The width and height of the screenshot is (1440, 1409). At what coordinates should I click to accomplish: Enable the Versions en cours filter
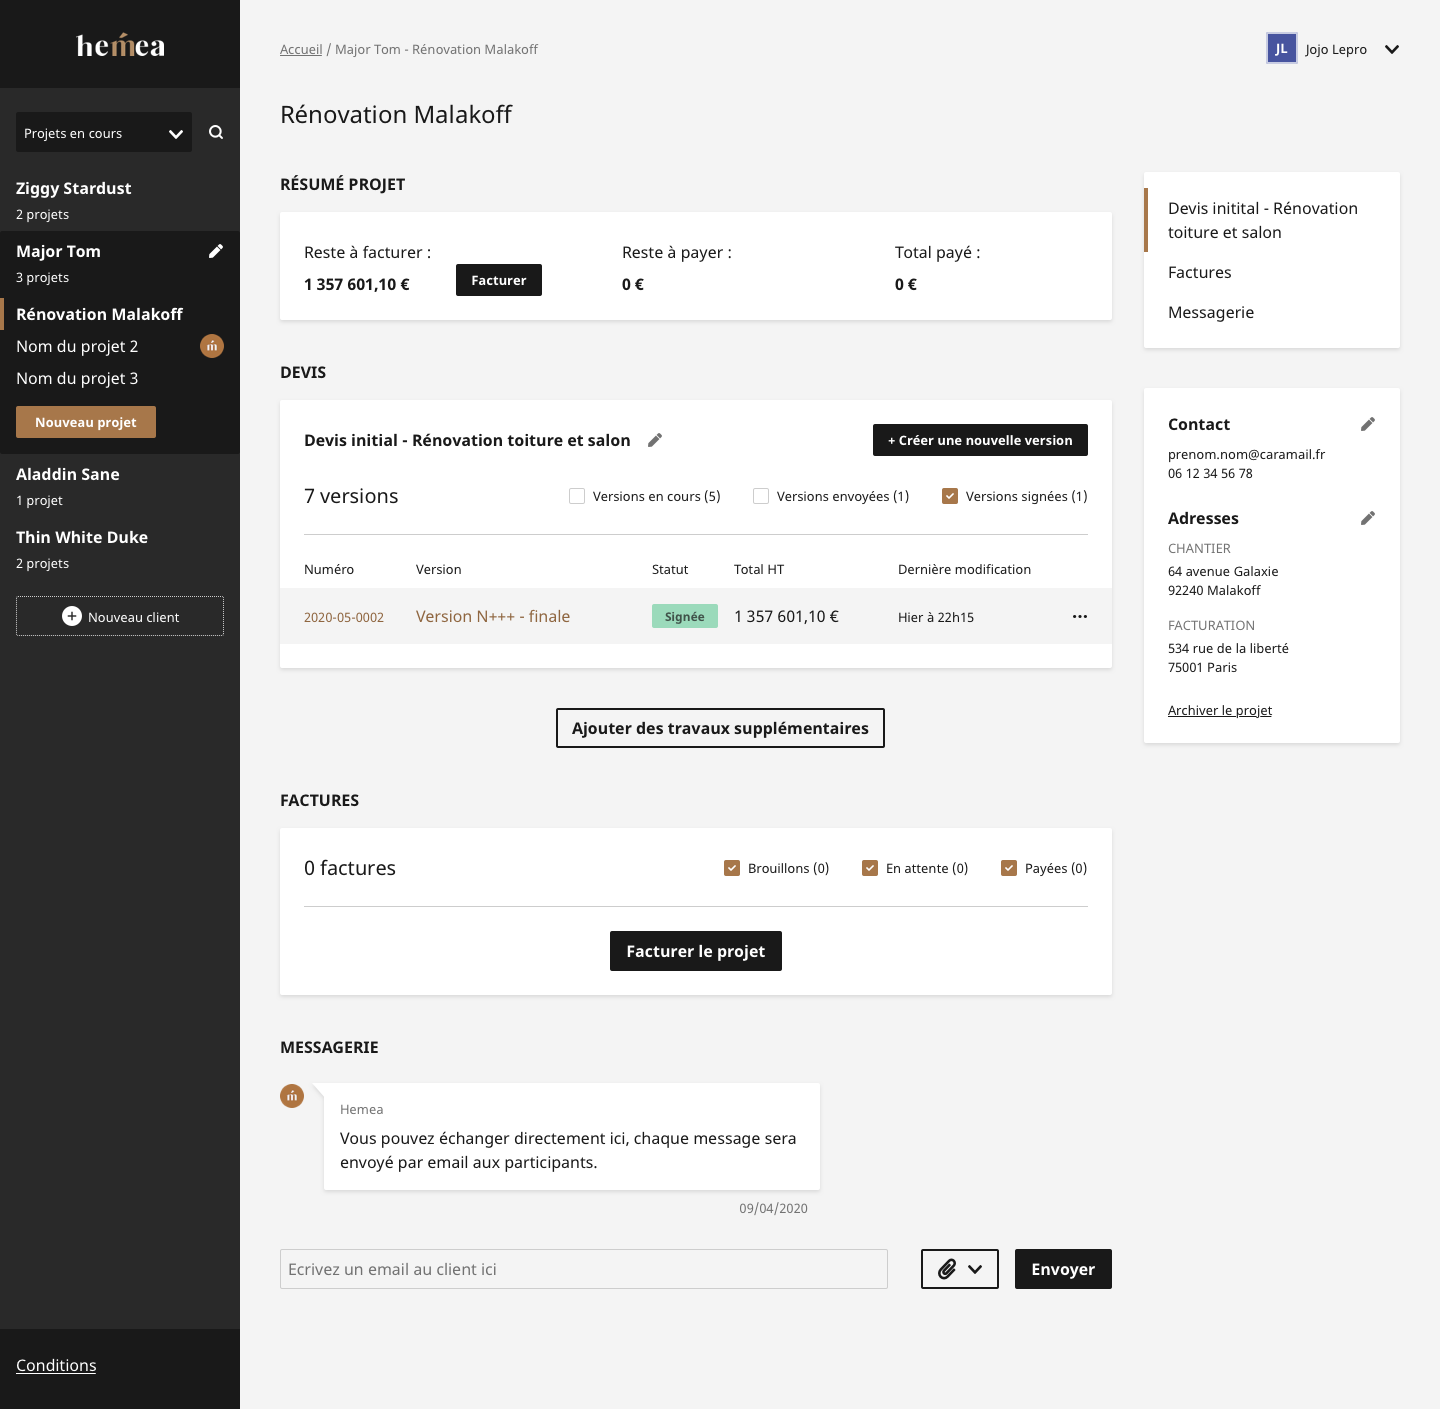click(x=577, y=496)
